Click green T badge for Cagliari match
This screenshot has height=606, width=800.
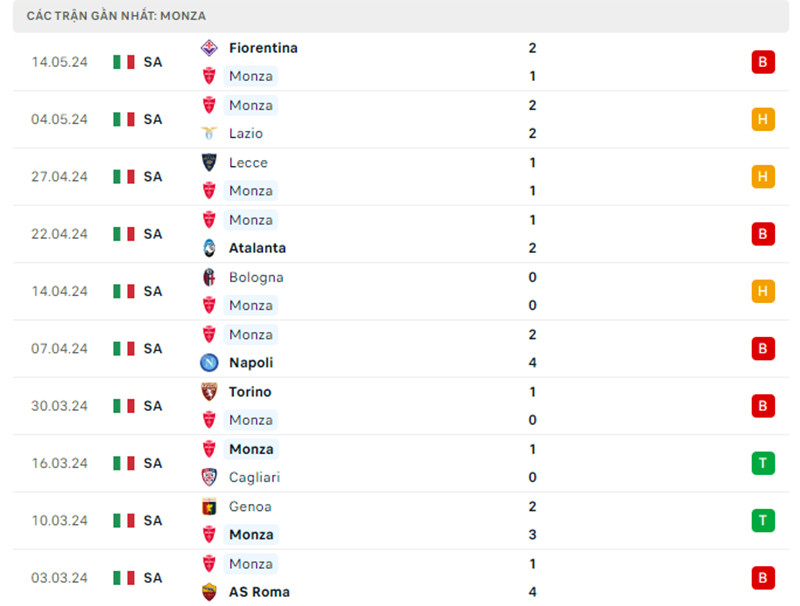763,463
